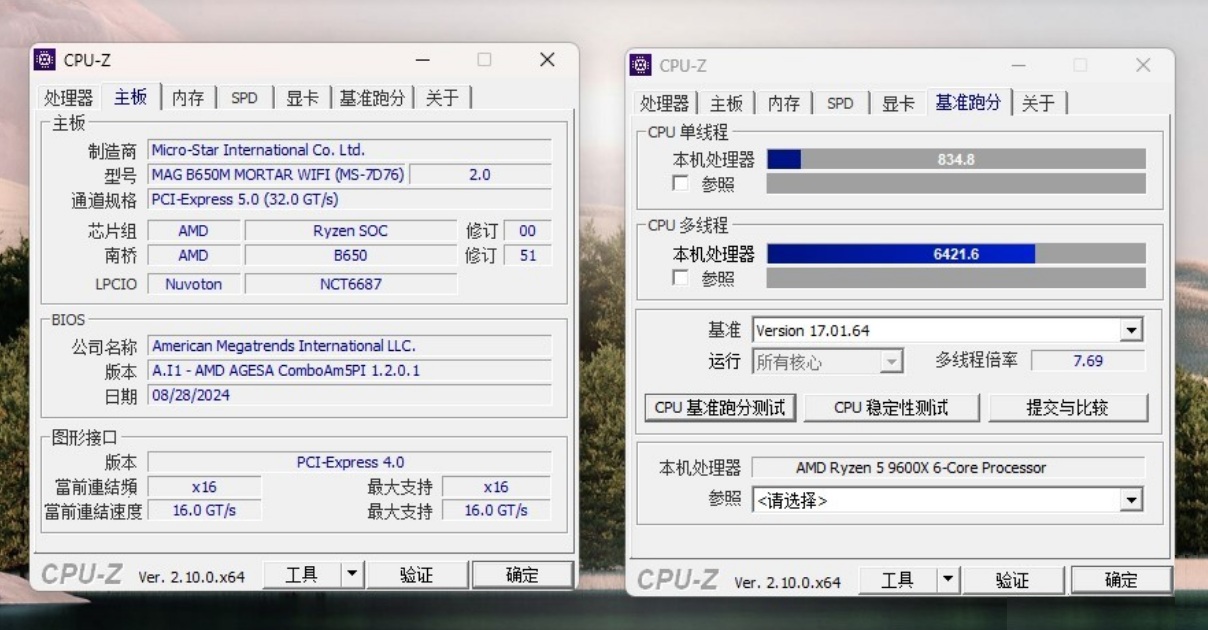Click BIOS brand American Megatrends field
The image size is (1208, 630).
[349, 346]
